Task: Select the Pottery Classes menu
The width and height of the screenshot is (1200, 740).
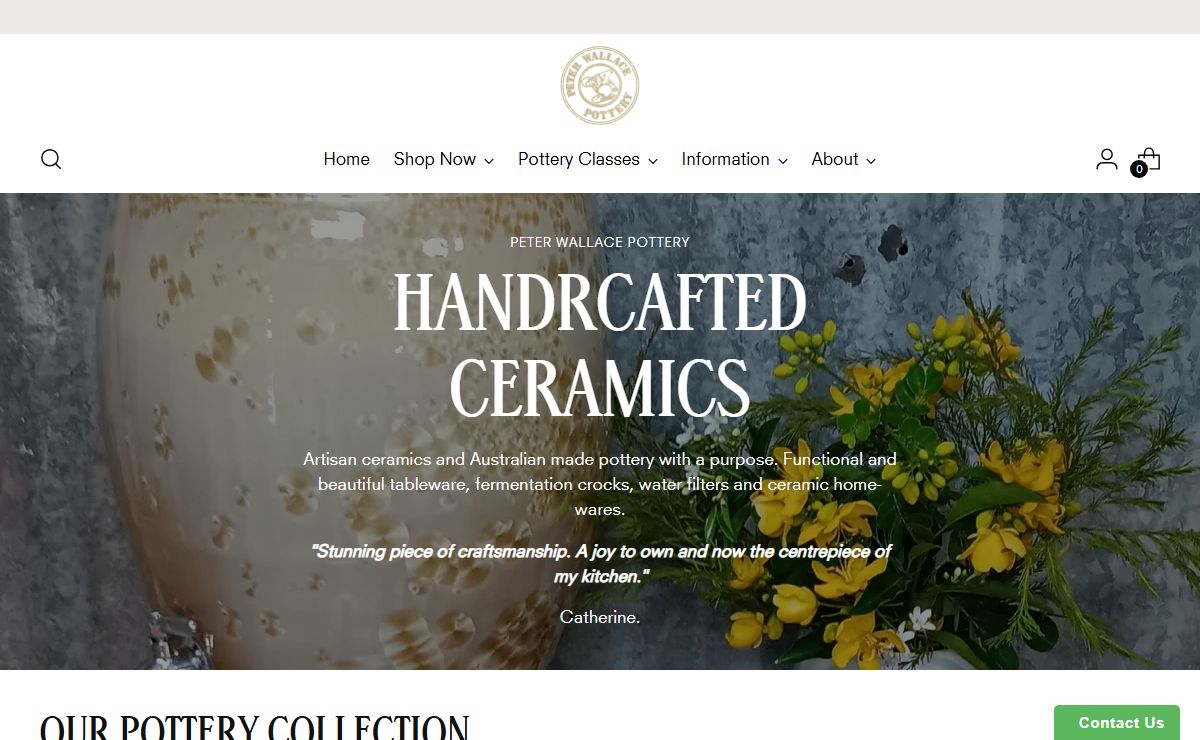Action: coord(579,159)
